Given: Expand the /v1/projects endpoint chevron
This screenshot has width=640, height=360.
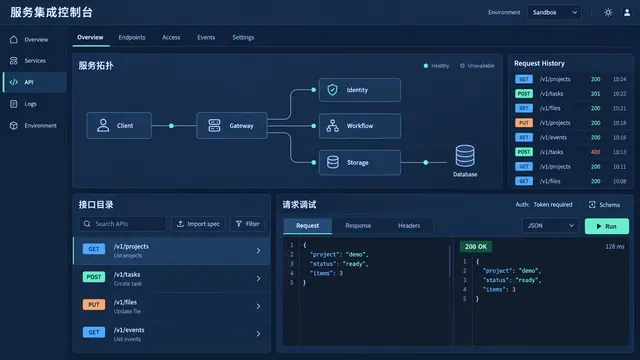Looking at the screenshot, I should [x=258, y=251].
